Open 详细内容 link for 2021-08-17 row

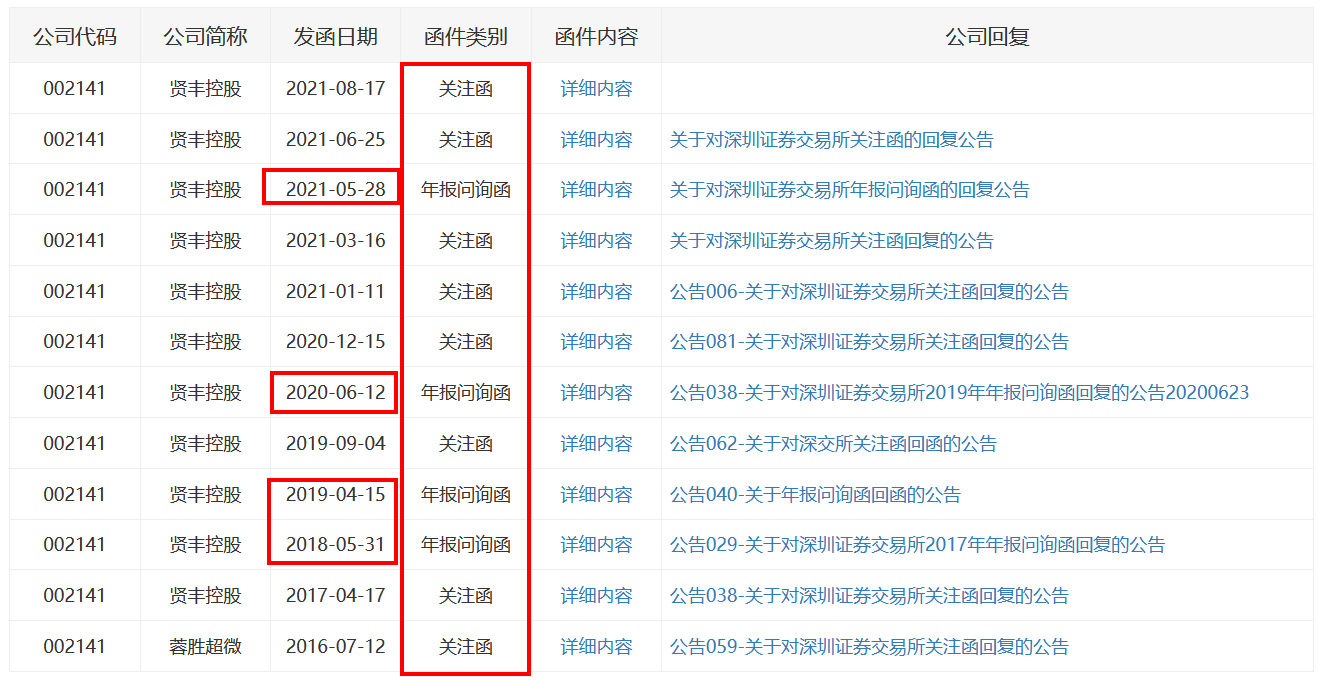click(x=596, y=89)
